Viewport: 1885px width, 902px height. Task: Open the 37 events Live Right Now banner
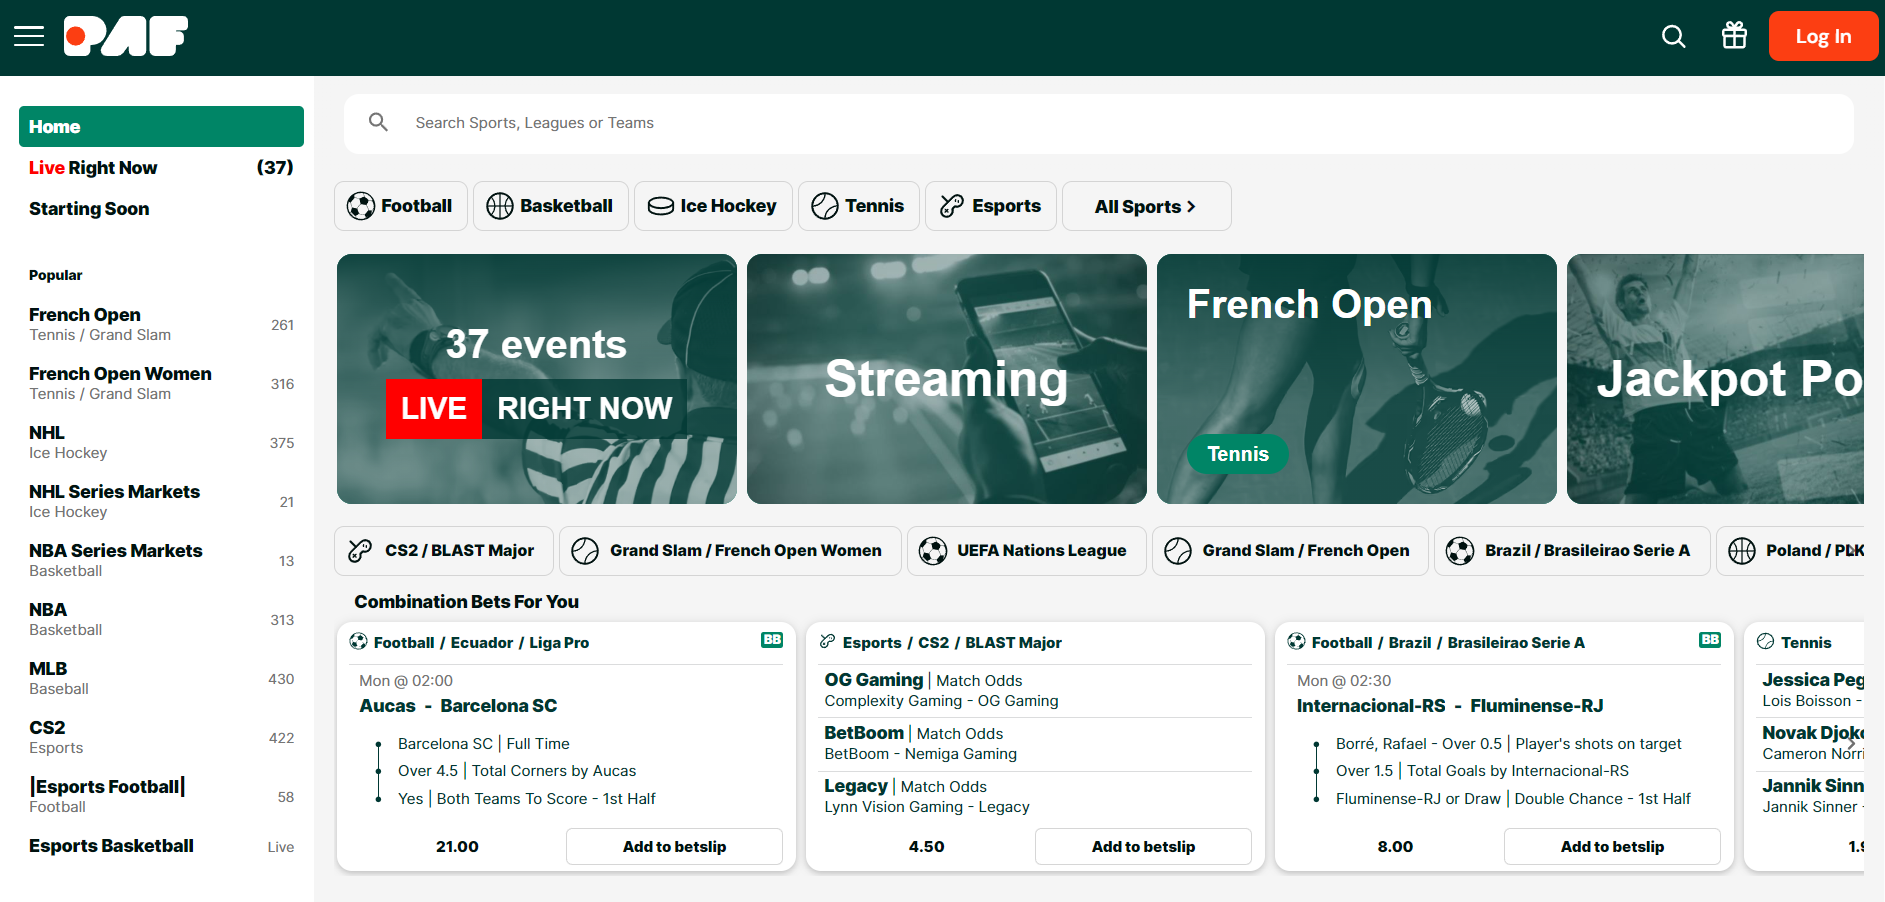(537, 379)
